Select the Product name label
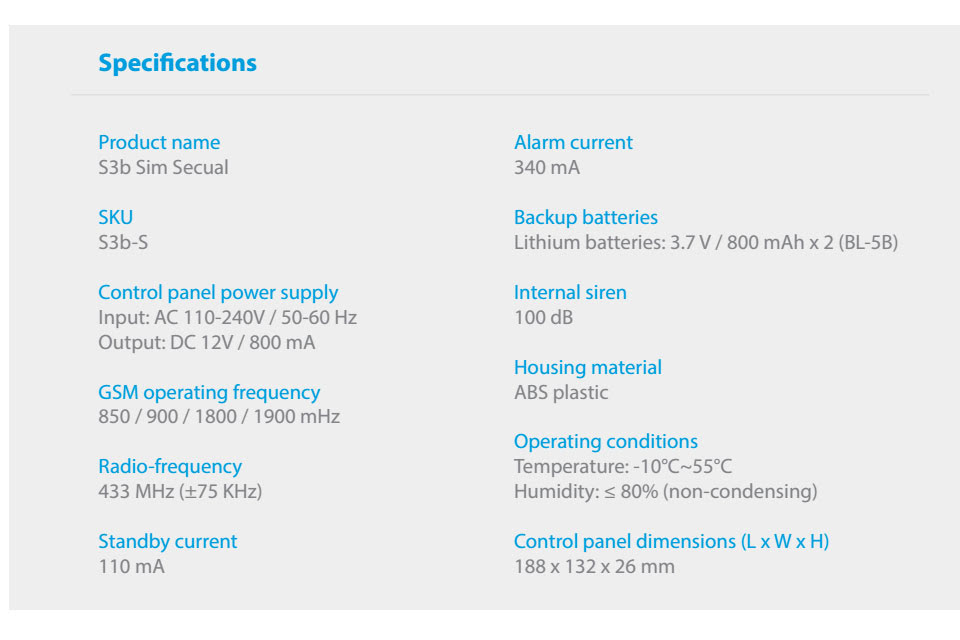Screen dimensions: 960x640 [159, 142]
